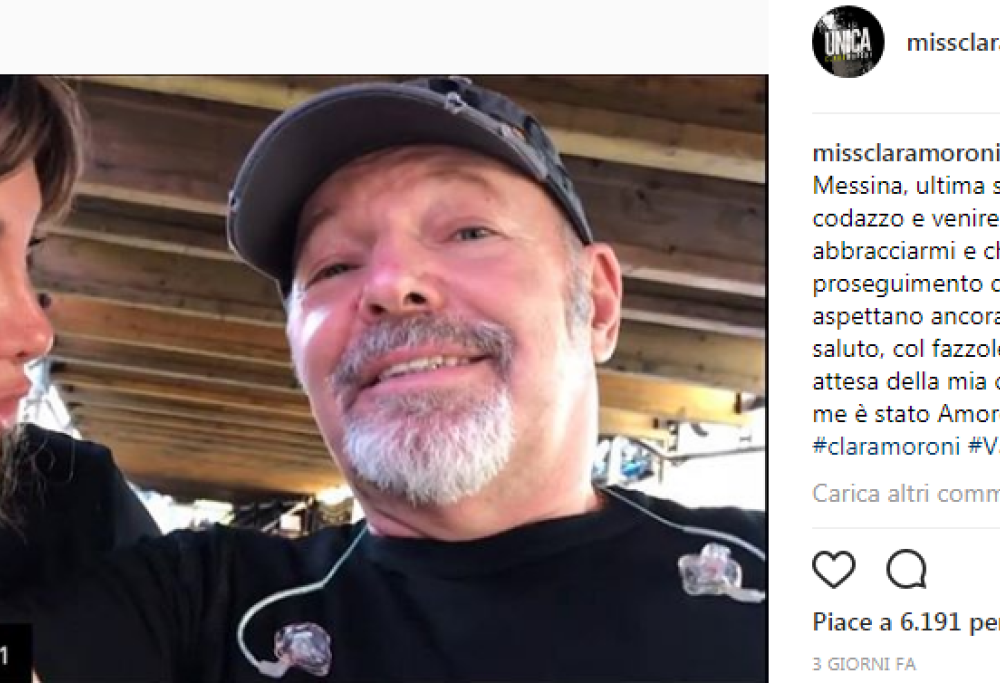Click the bold missclaramoroni username in the caption
The image size is (1000, 683).
click(x=906, y=154)
